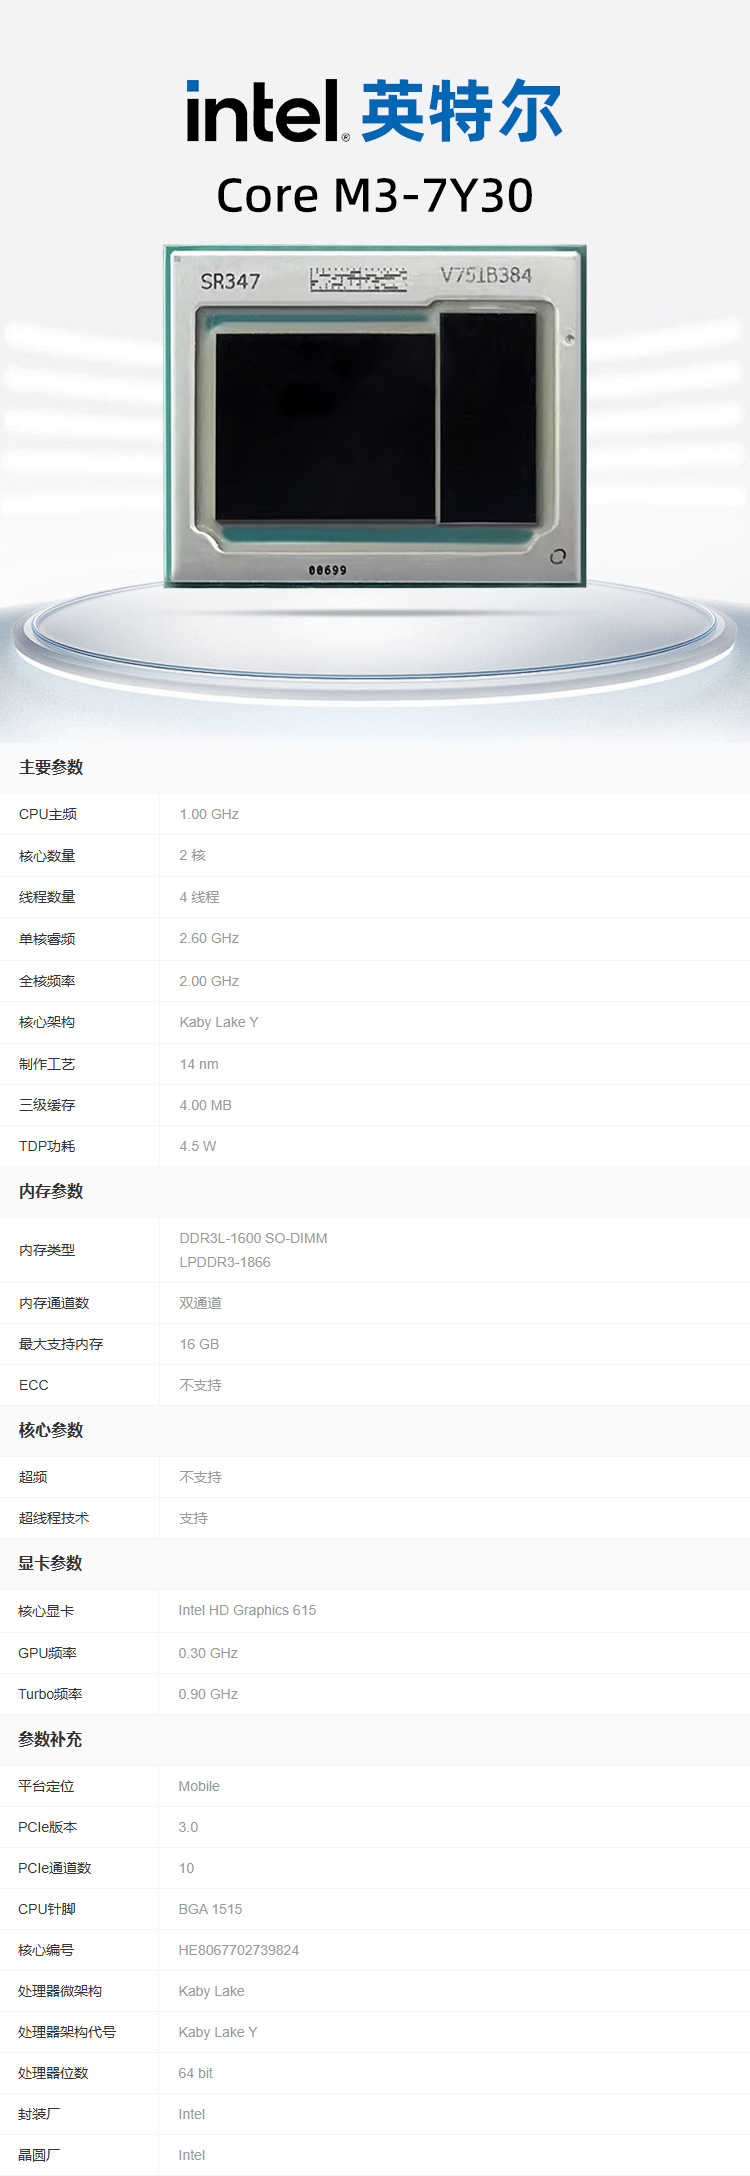Screen dimensions: 750x2176
Task: Select the Kaby Lake 处理器微架构 value
Action: tap(211, 1991)
